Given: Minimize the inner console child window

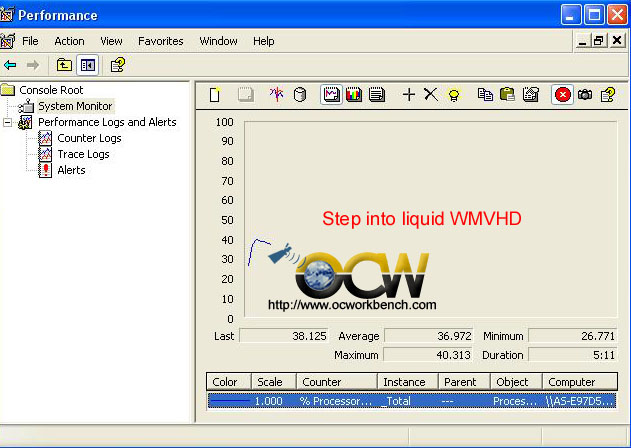Looking at the screenshot, I should (582, 40).
